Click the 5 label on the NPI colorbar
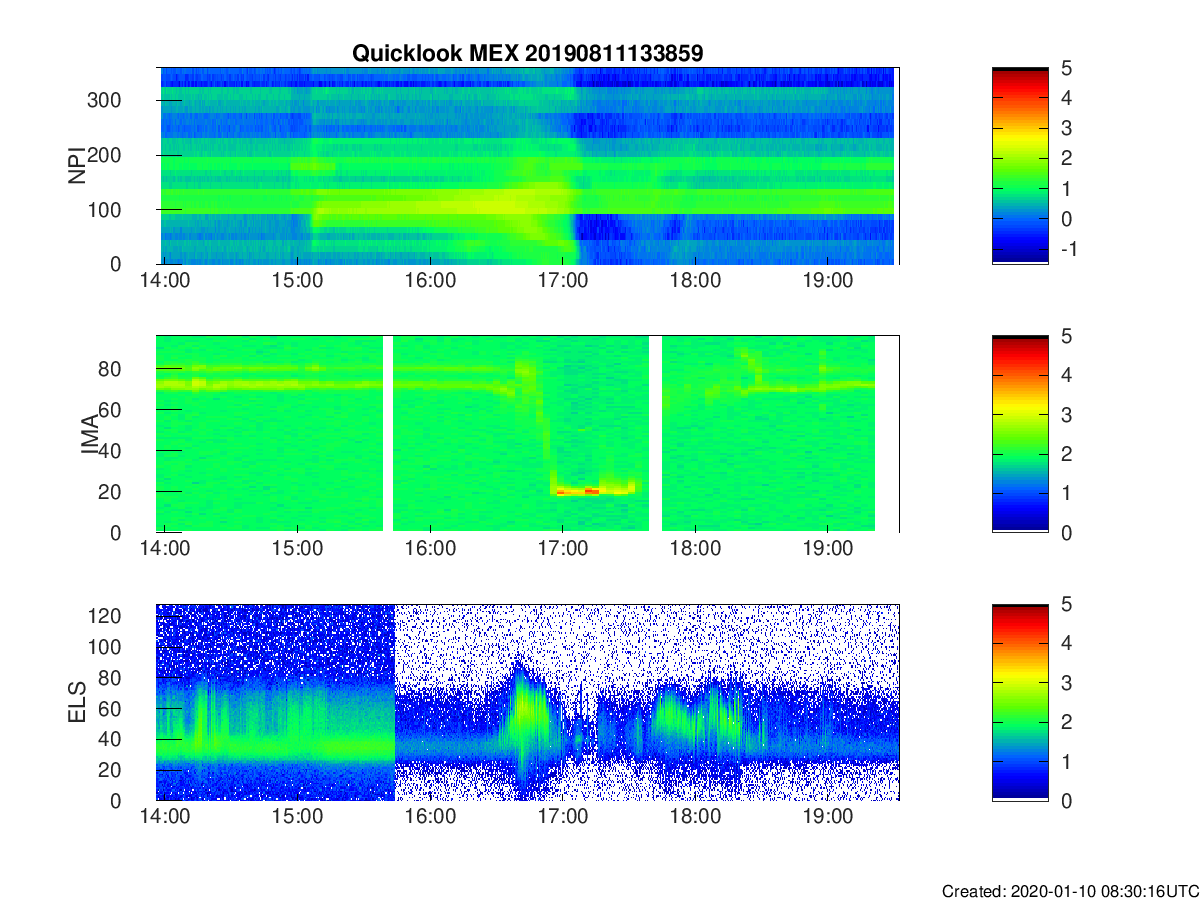1200x900 pixels. click(x=1067, y=69)
